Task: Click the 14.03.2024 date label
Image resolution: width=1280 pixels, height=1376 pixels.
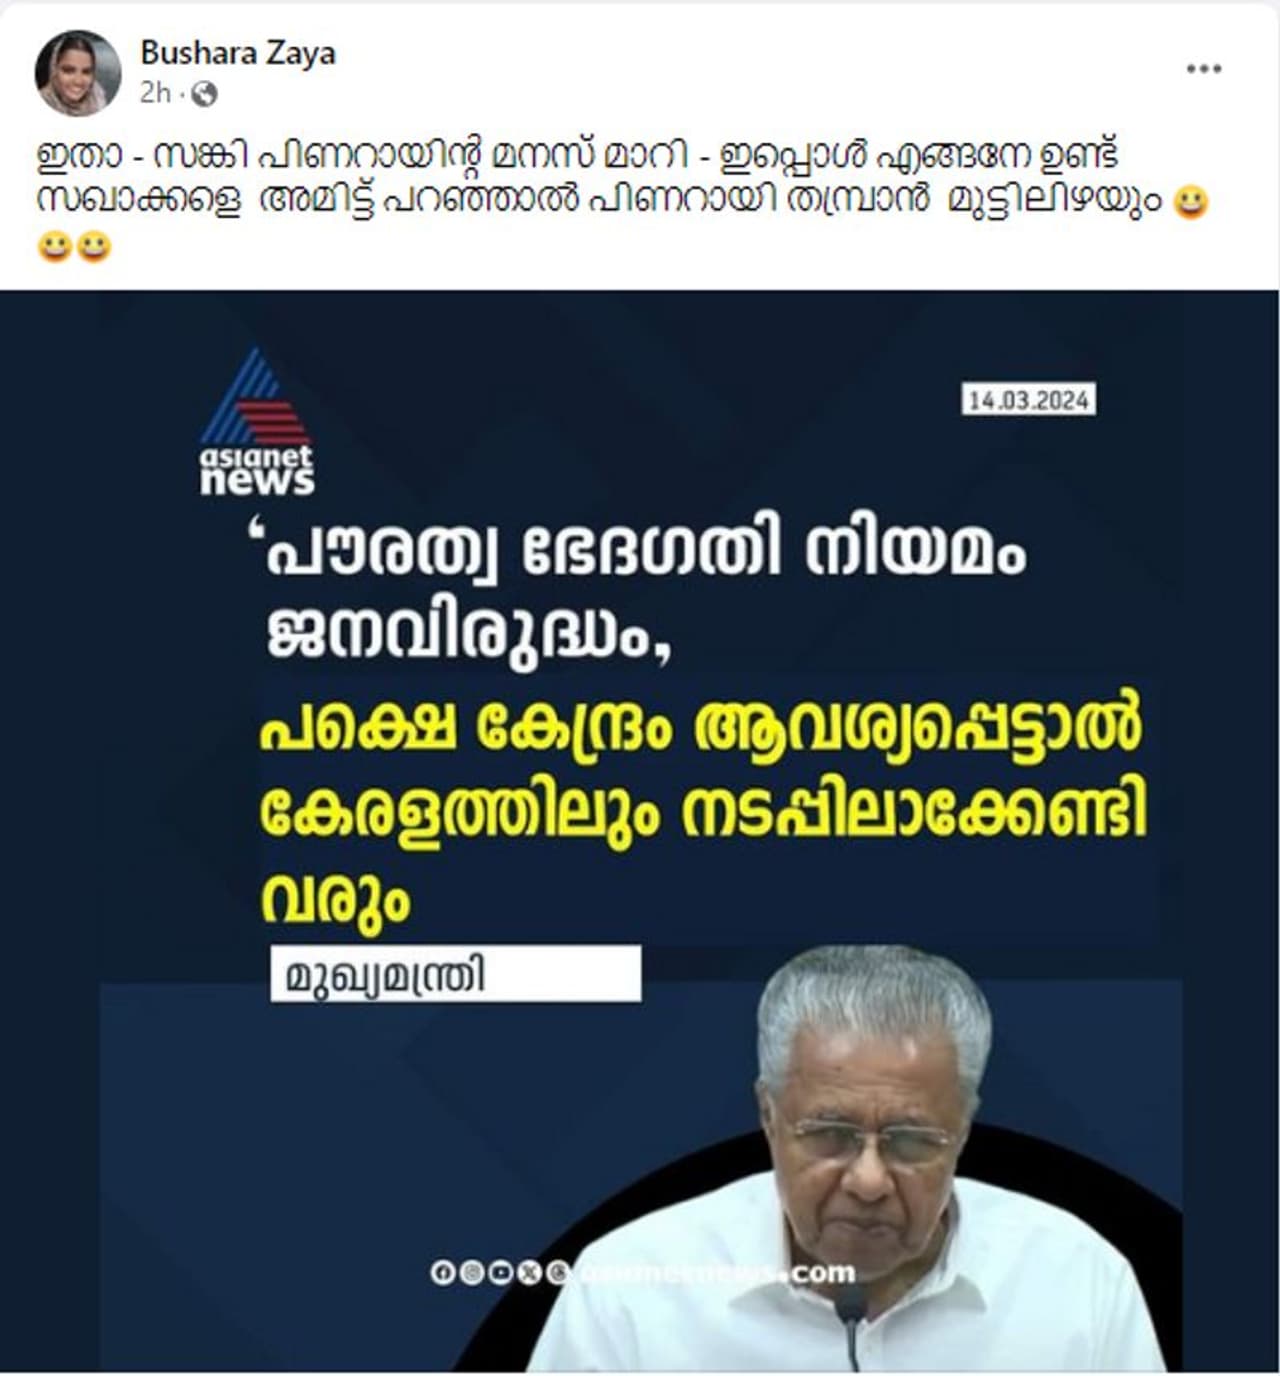Action: (1029, 400)
